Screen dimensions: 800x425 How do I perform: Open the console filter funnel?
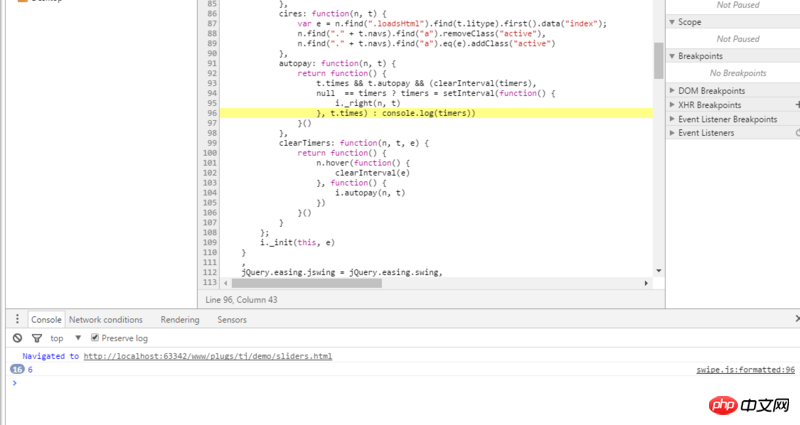coord(37,338)
